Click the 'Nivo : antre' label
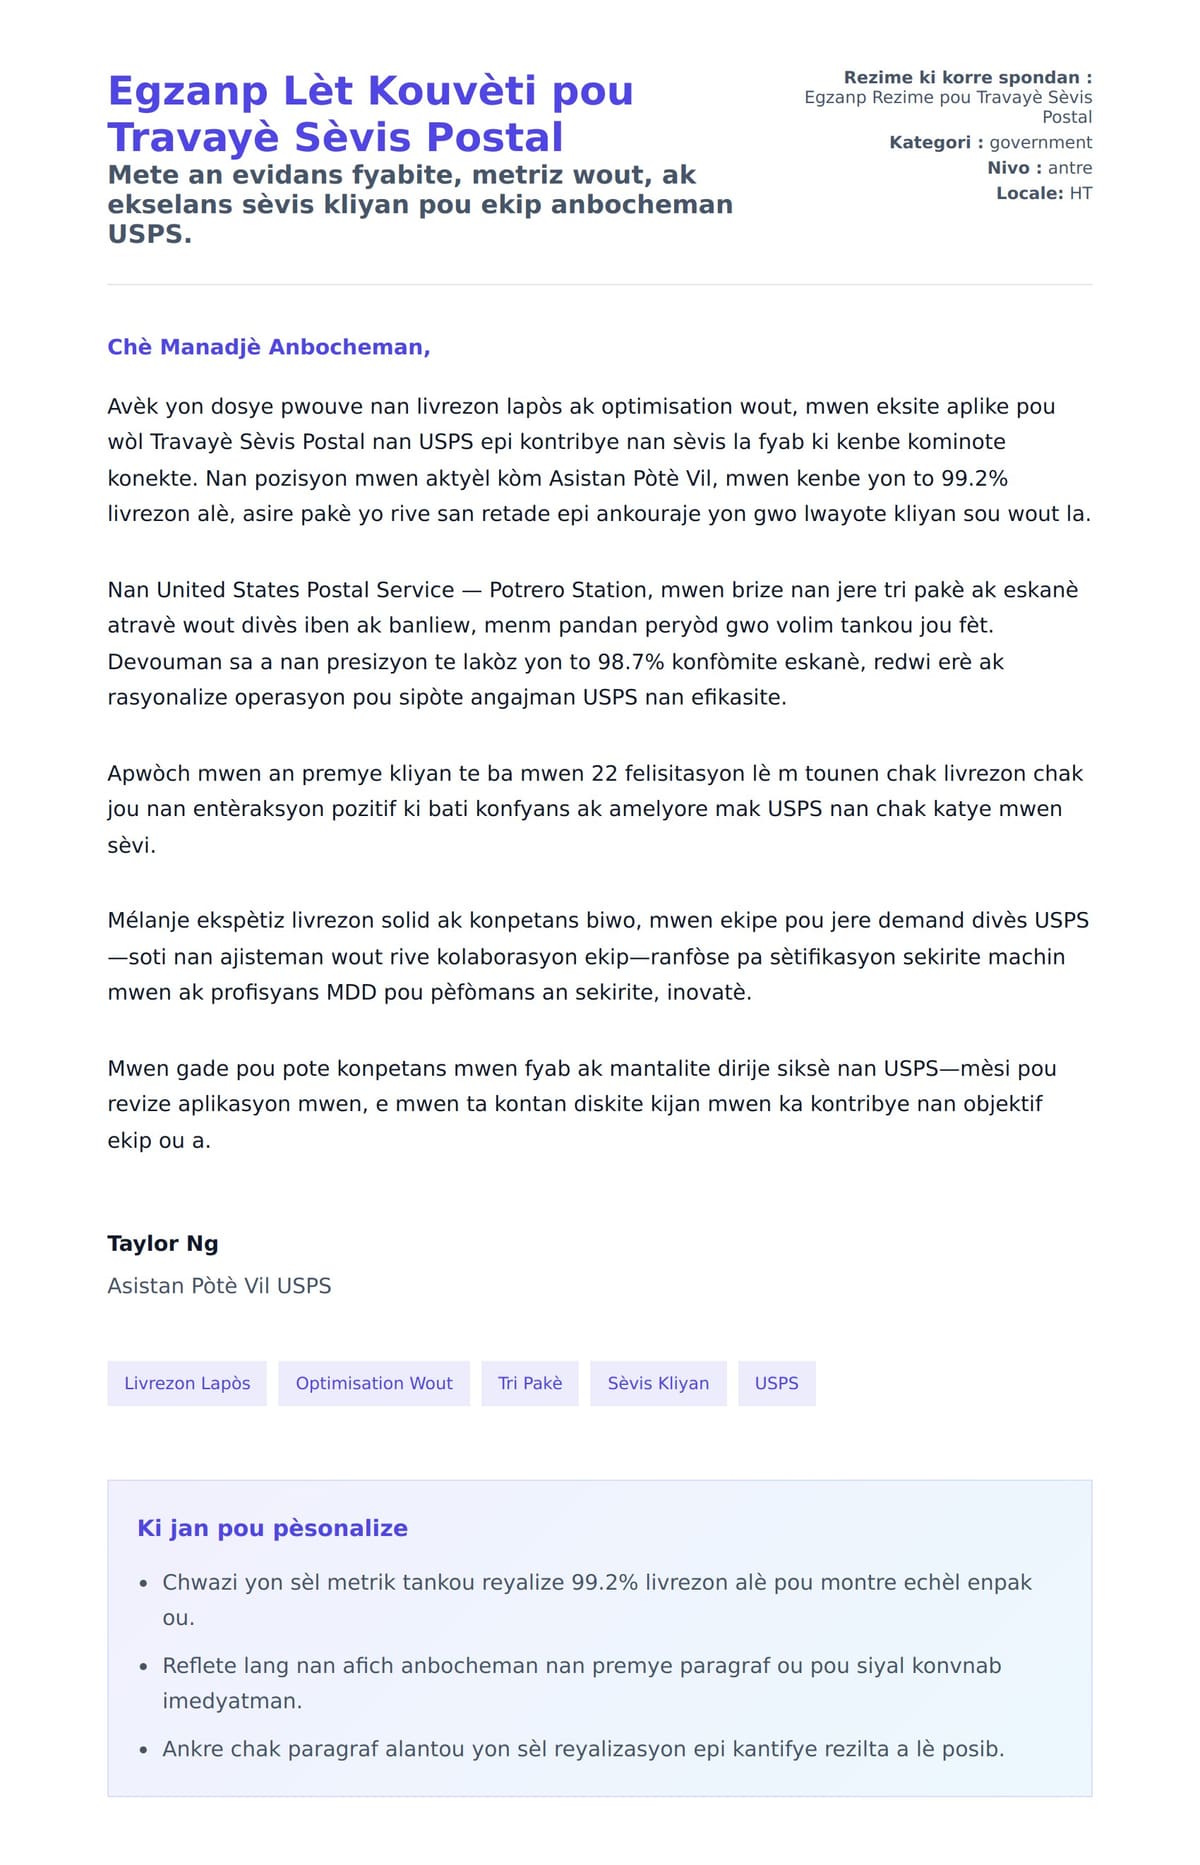1200x1865 pixels. point(1039,168)
